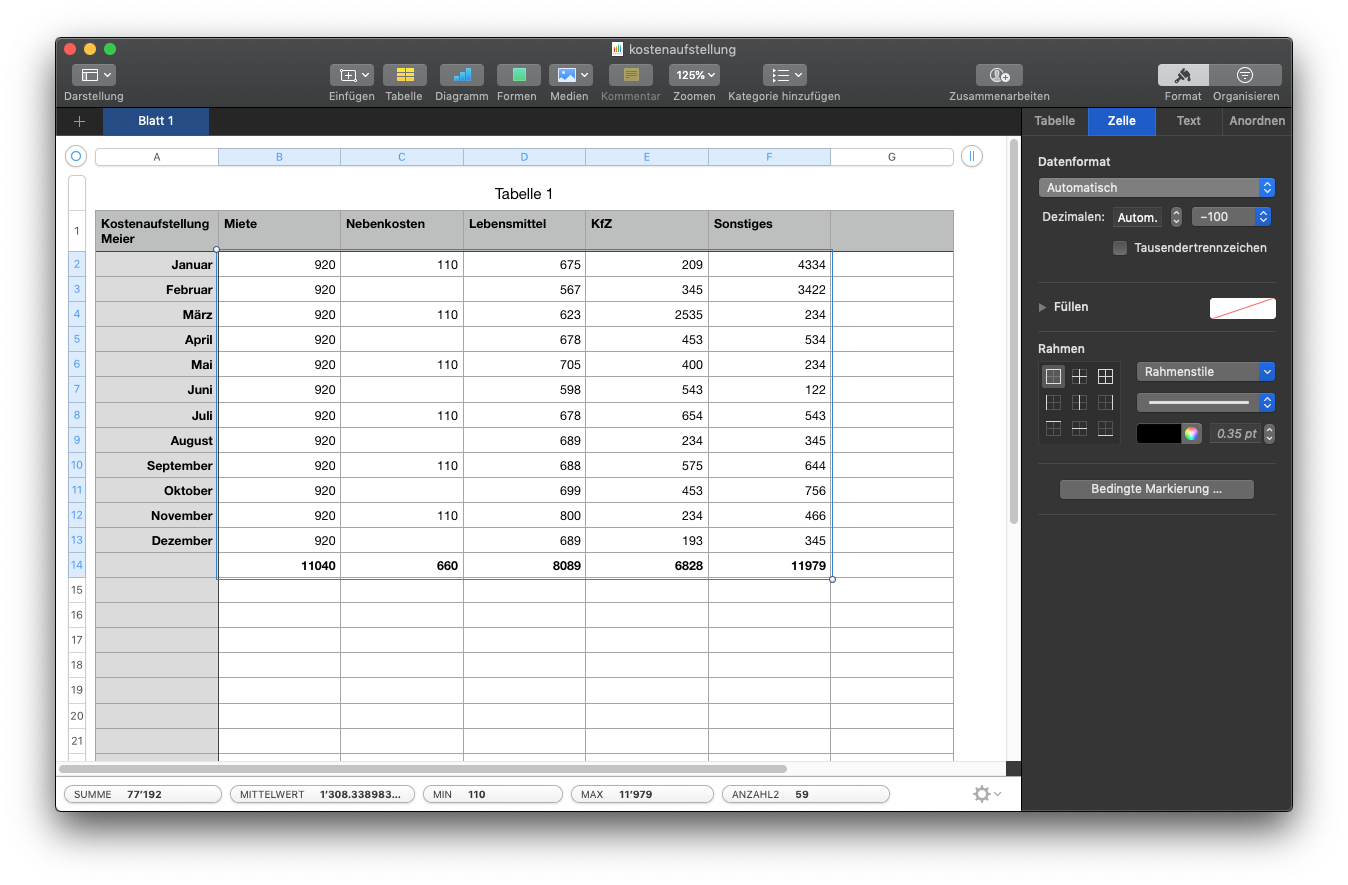1348x885 pixels.
Task: Select the whole table via the corner circle handle
Action: tap(76, 156)
